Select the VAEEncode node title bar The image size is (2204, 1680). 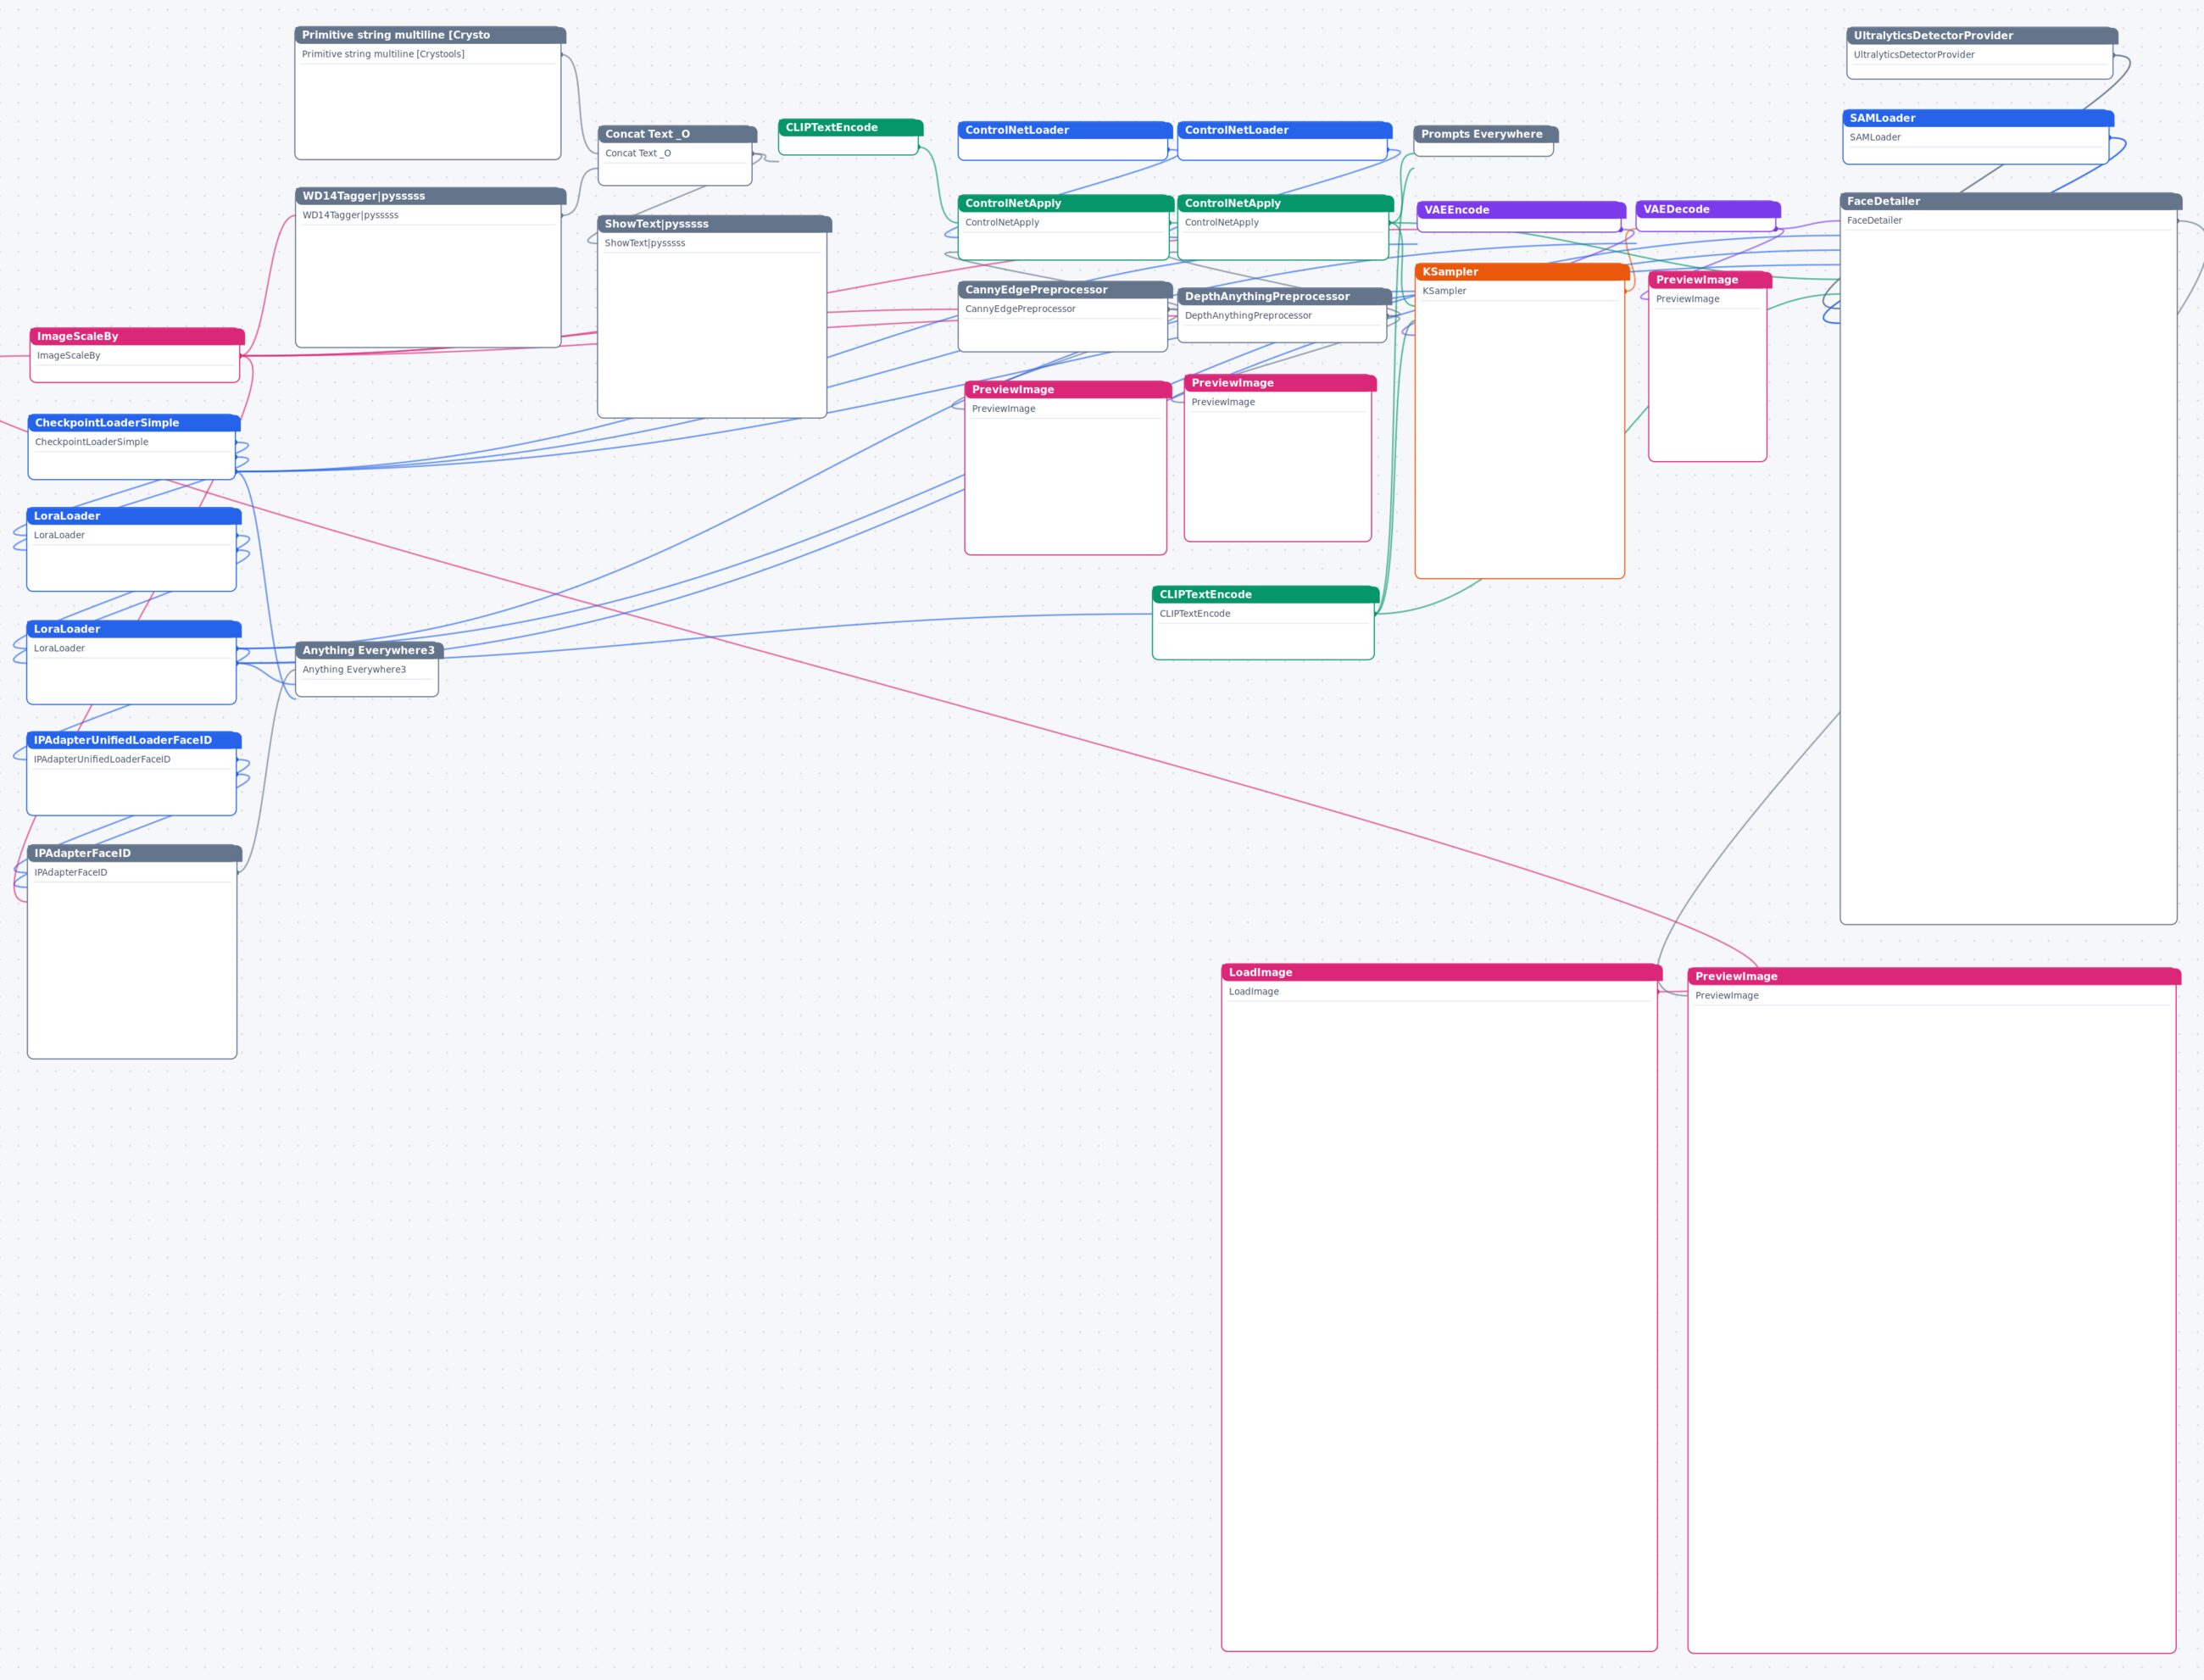pos(1522,210)
